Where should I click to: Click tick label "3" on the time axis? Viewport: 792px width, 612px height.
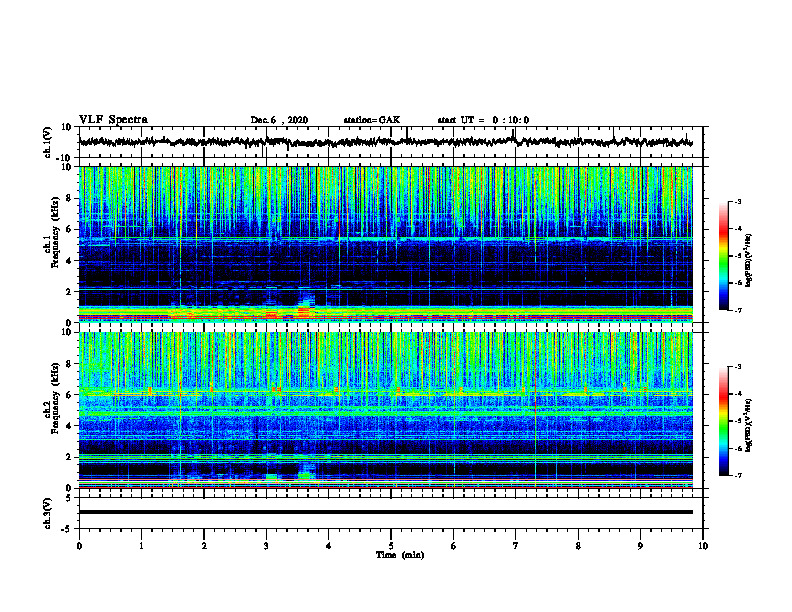click(266, 546)
